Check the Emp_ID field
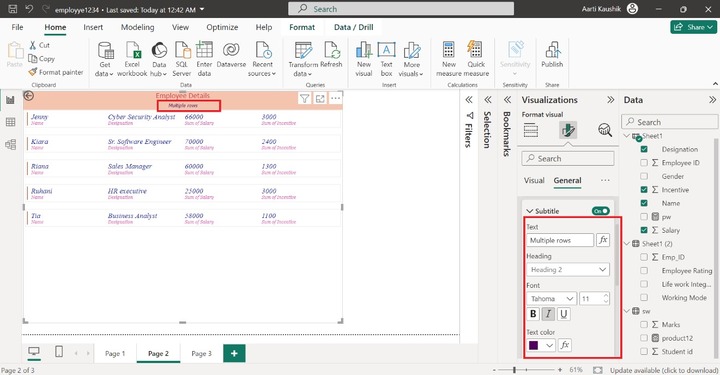Viewport: 720px width, 375px height. 644,257
